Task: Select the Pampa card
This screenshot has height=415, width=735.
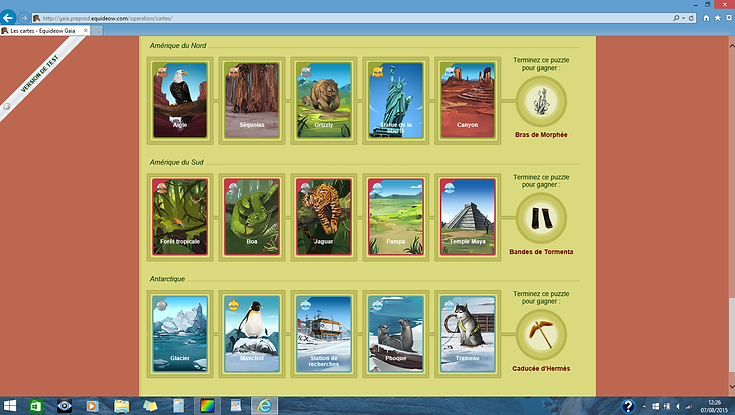Action: tap(396, 217)
